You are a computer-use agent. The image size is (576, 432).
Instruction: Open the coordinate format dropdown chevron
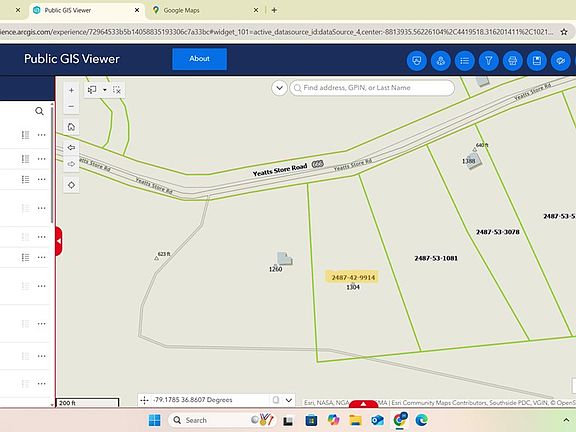(289, 400)
